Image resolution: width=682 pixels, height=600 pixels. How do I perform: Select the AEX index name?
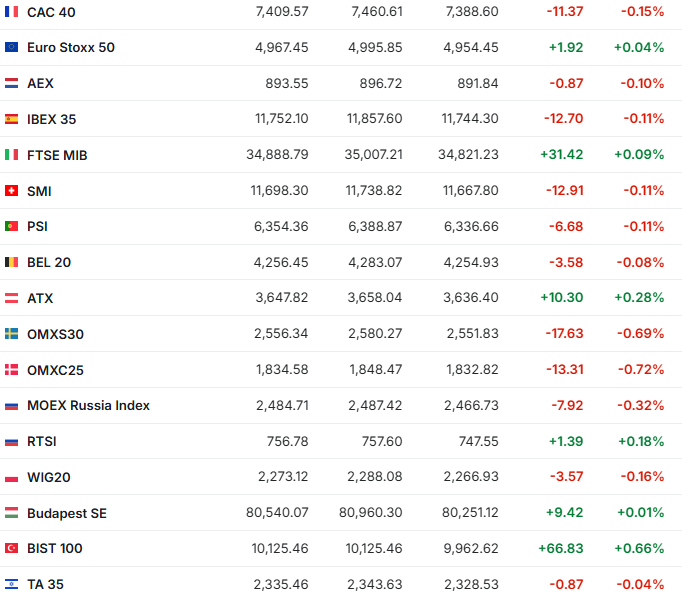[40, 83]
